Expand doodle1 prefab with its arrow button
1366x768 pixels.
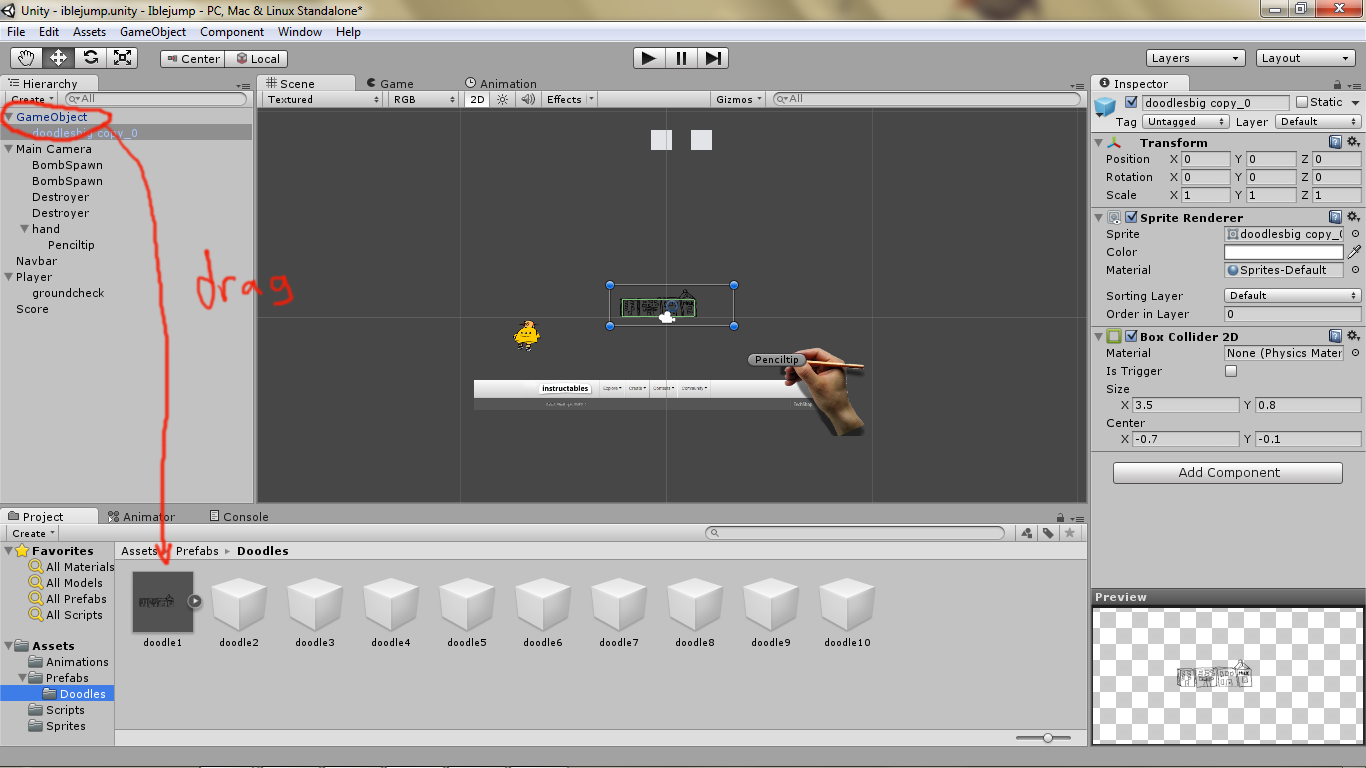195,601
